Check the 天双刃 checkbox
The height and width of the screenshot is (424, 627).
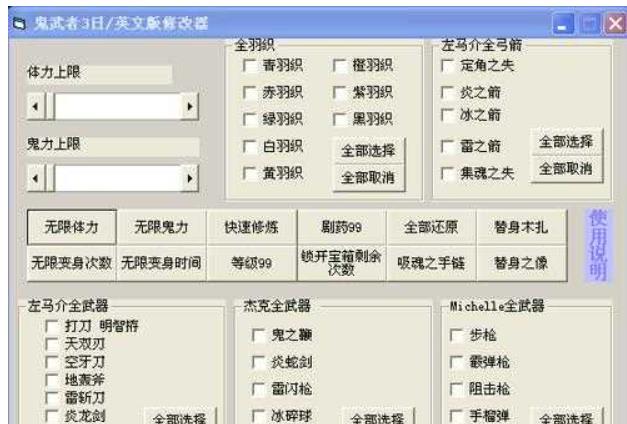tap(52, 344)
